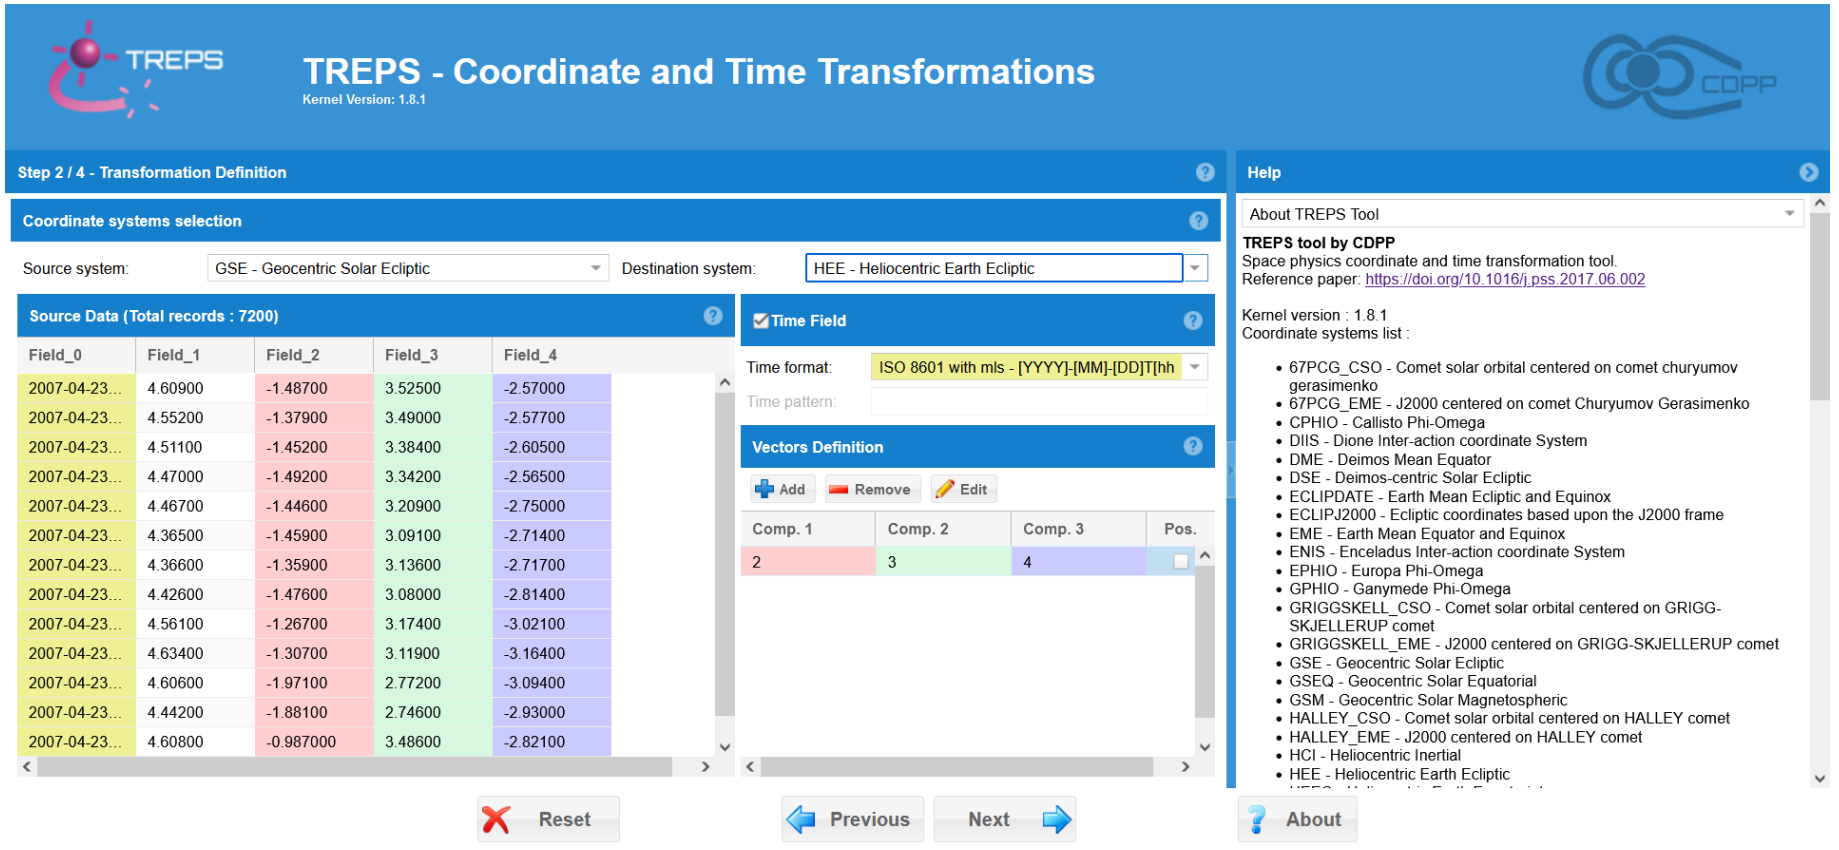Select cell with value 4.63400
The image size is (1839, 850).
(195, 653)
